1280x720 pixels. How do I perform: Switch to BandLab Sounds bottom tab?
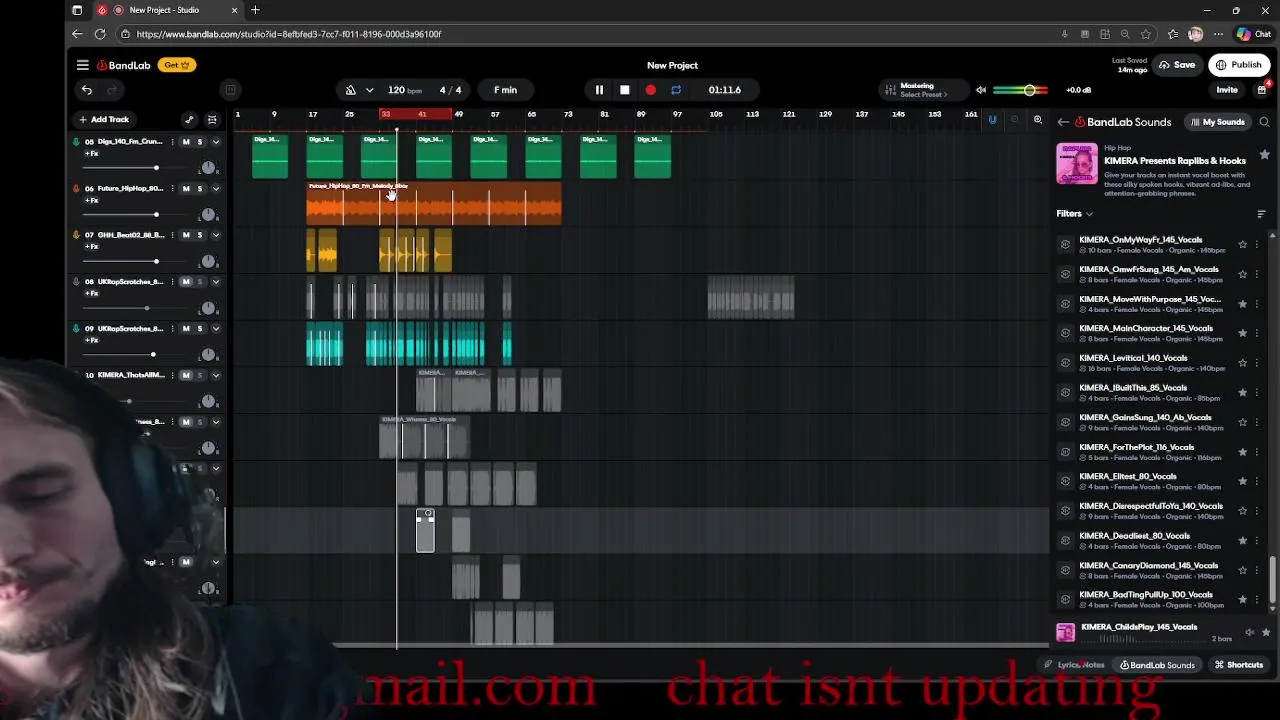[x=1157, y=665]
